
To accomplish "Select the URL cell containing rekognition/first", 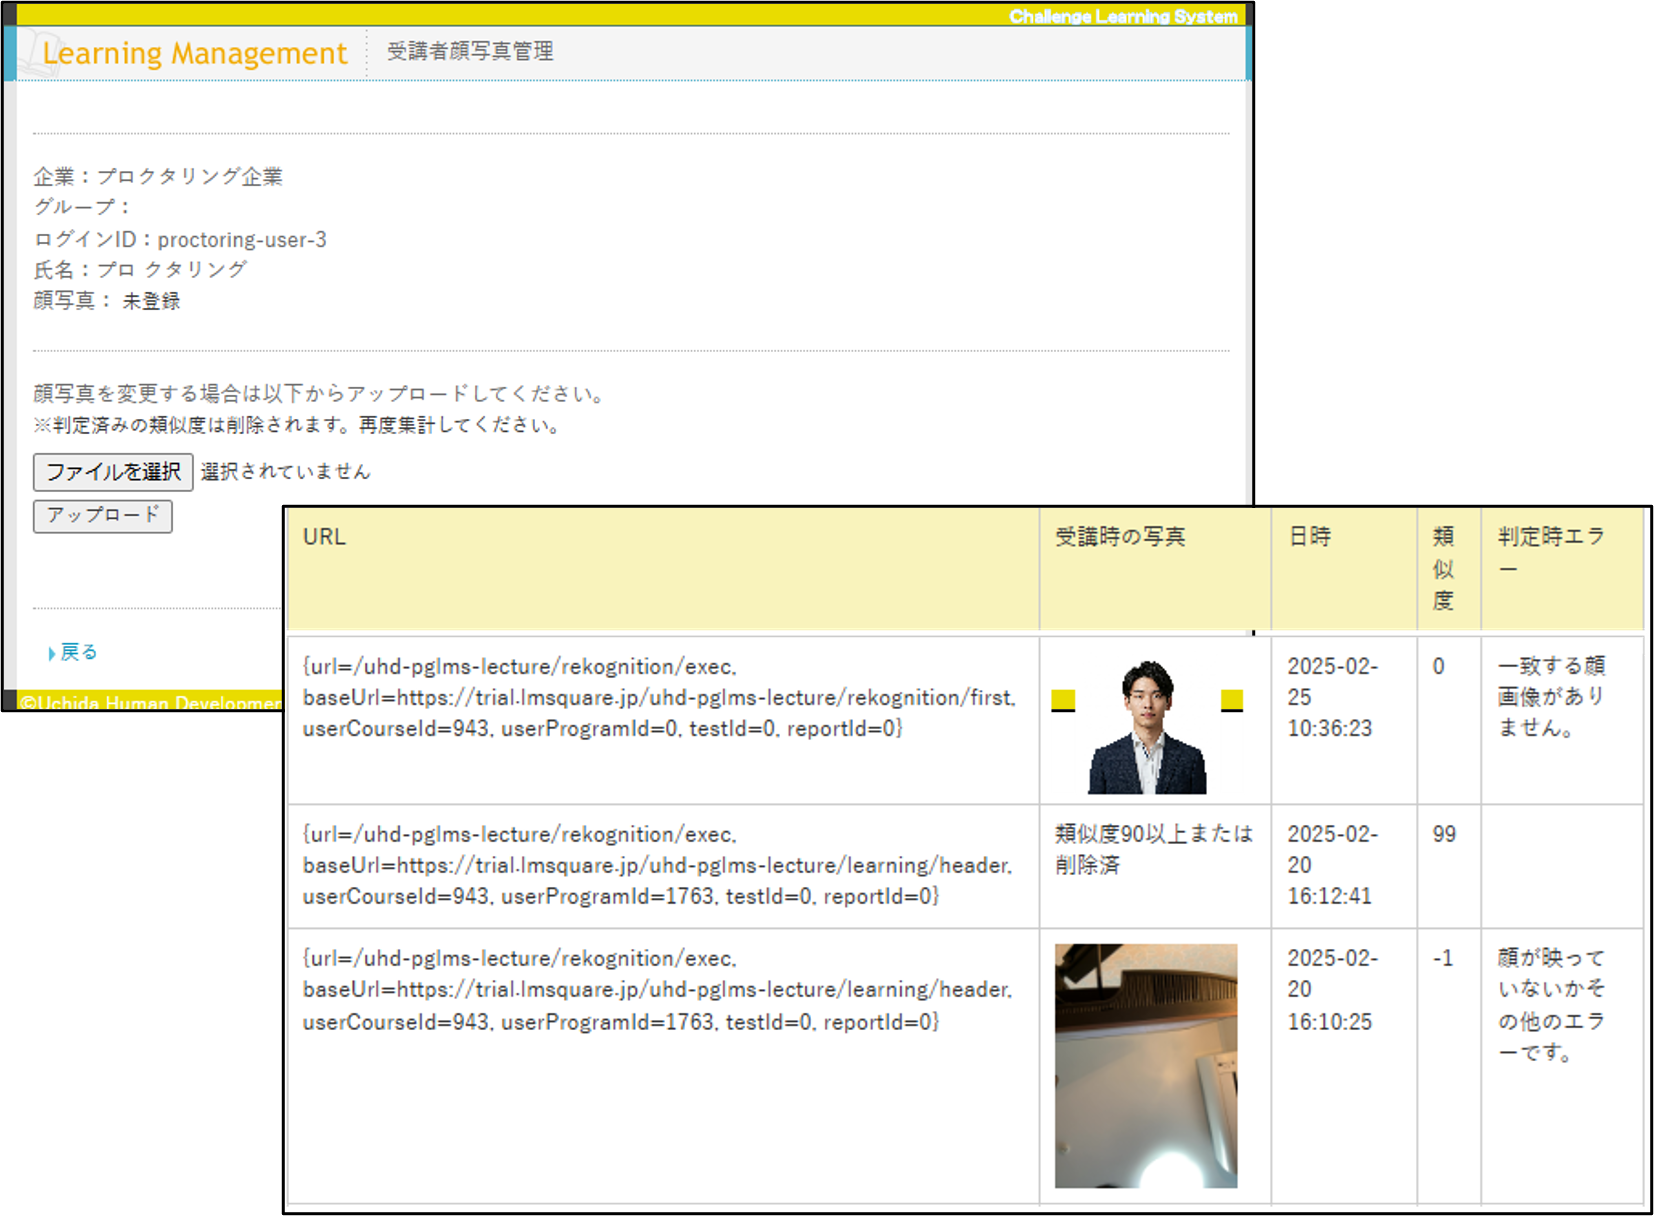I will pos(660,698).
